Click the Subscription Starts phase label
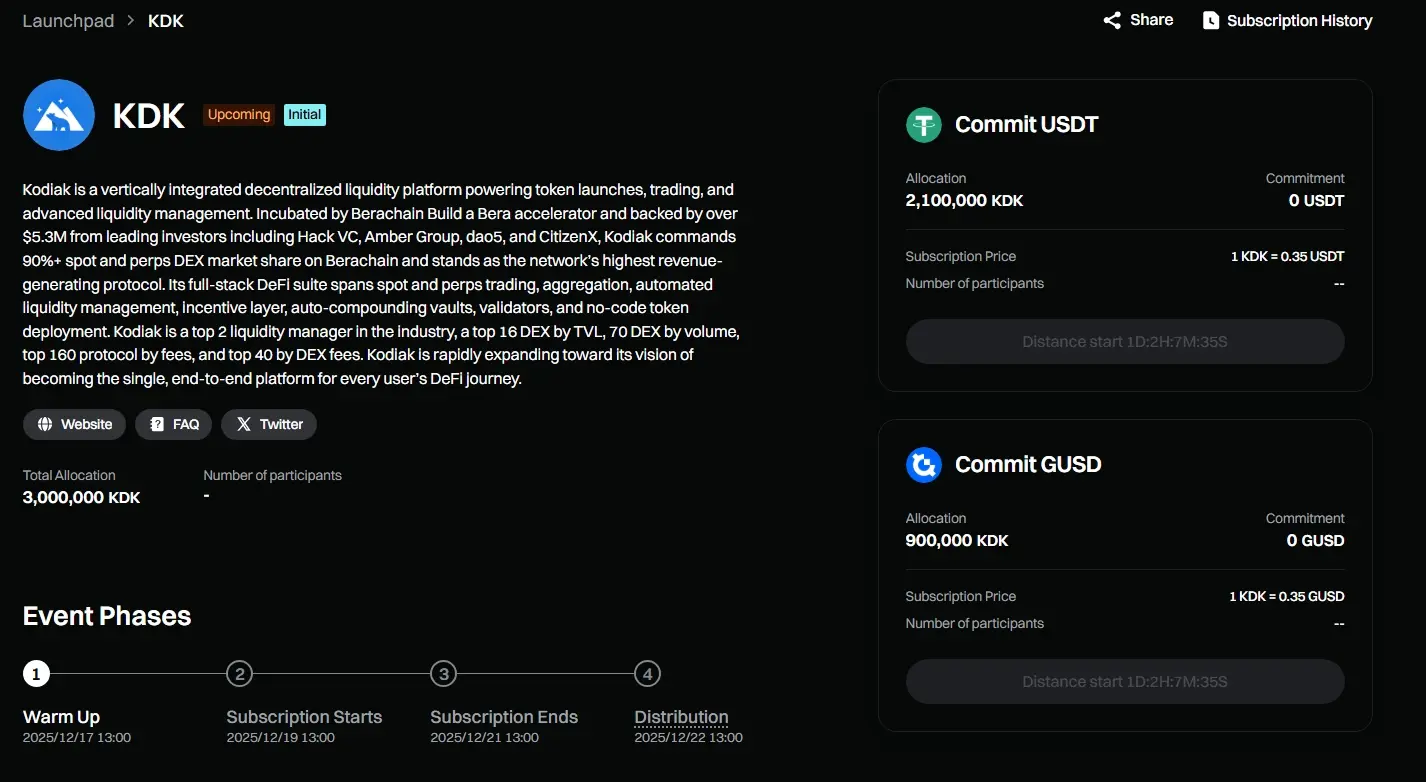 pyautogui.click(x=304, y=717)
